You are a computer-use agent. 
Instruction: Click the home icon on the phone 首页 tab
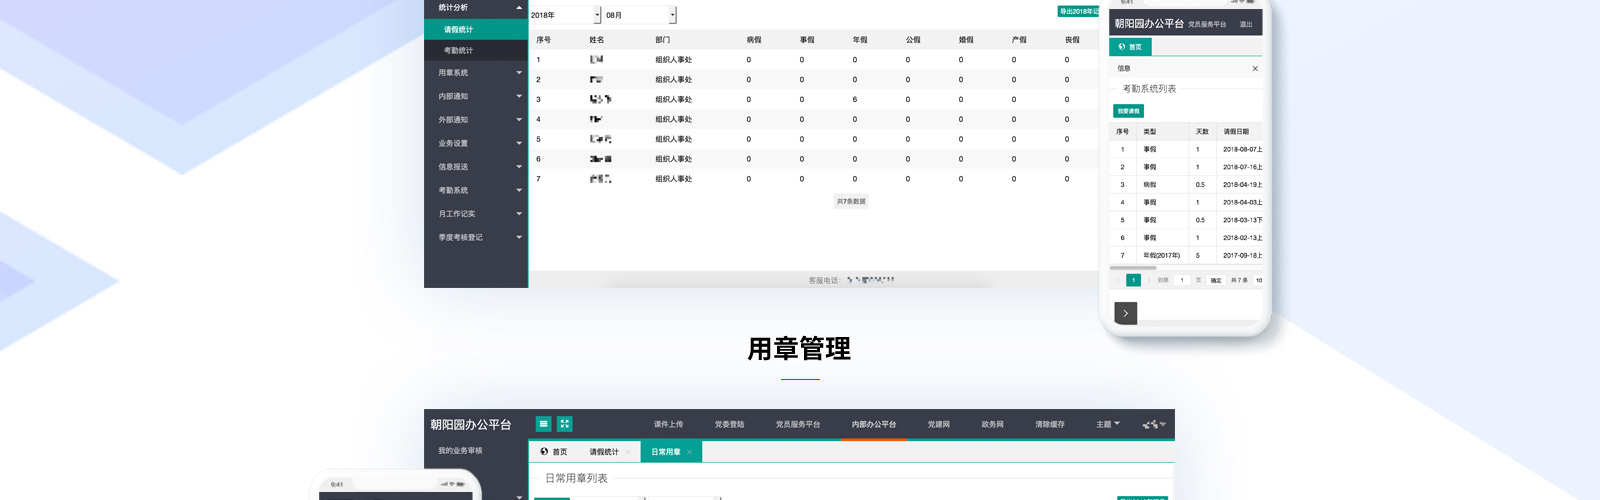click(1122, 47)
